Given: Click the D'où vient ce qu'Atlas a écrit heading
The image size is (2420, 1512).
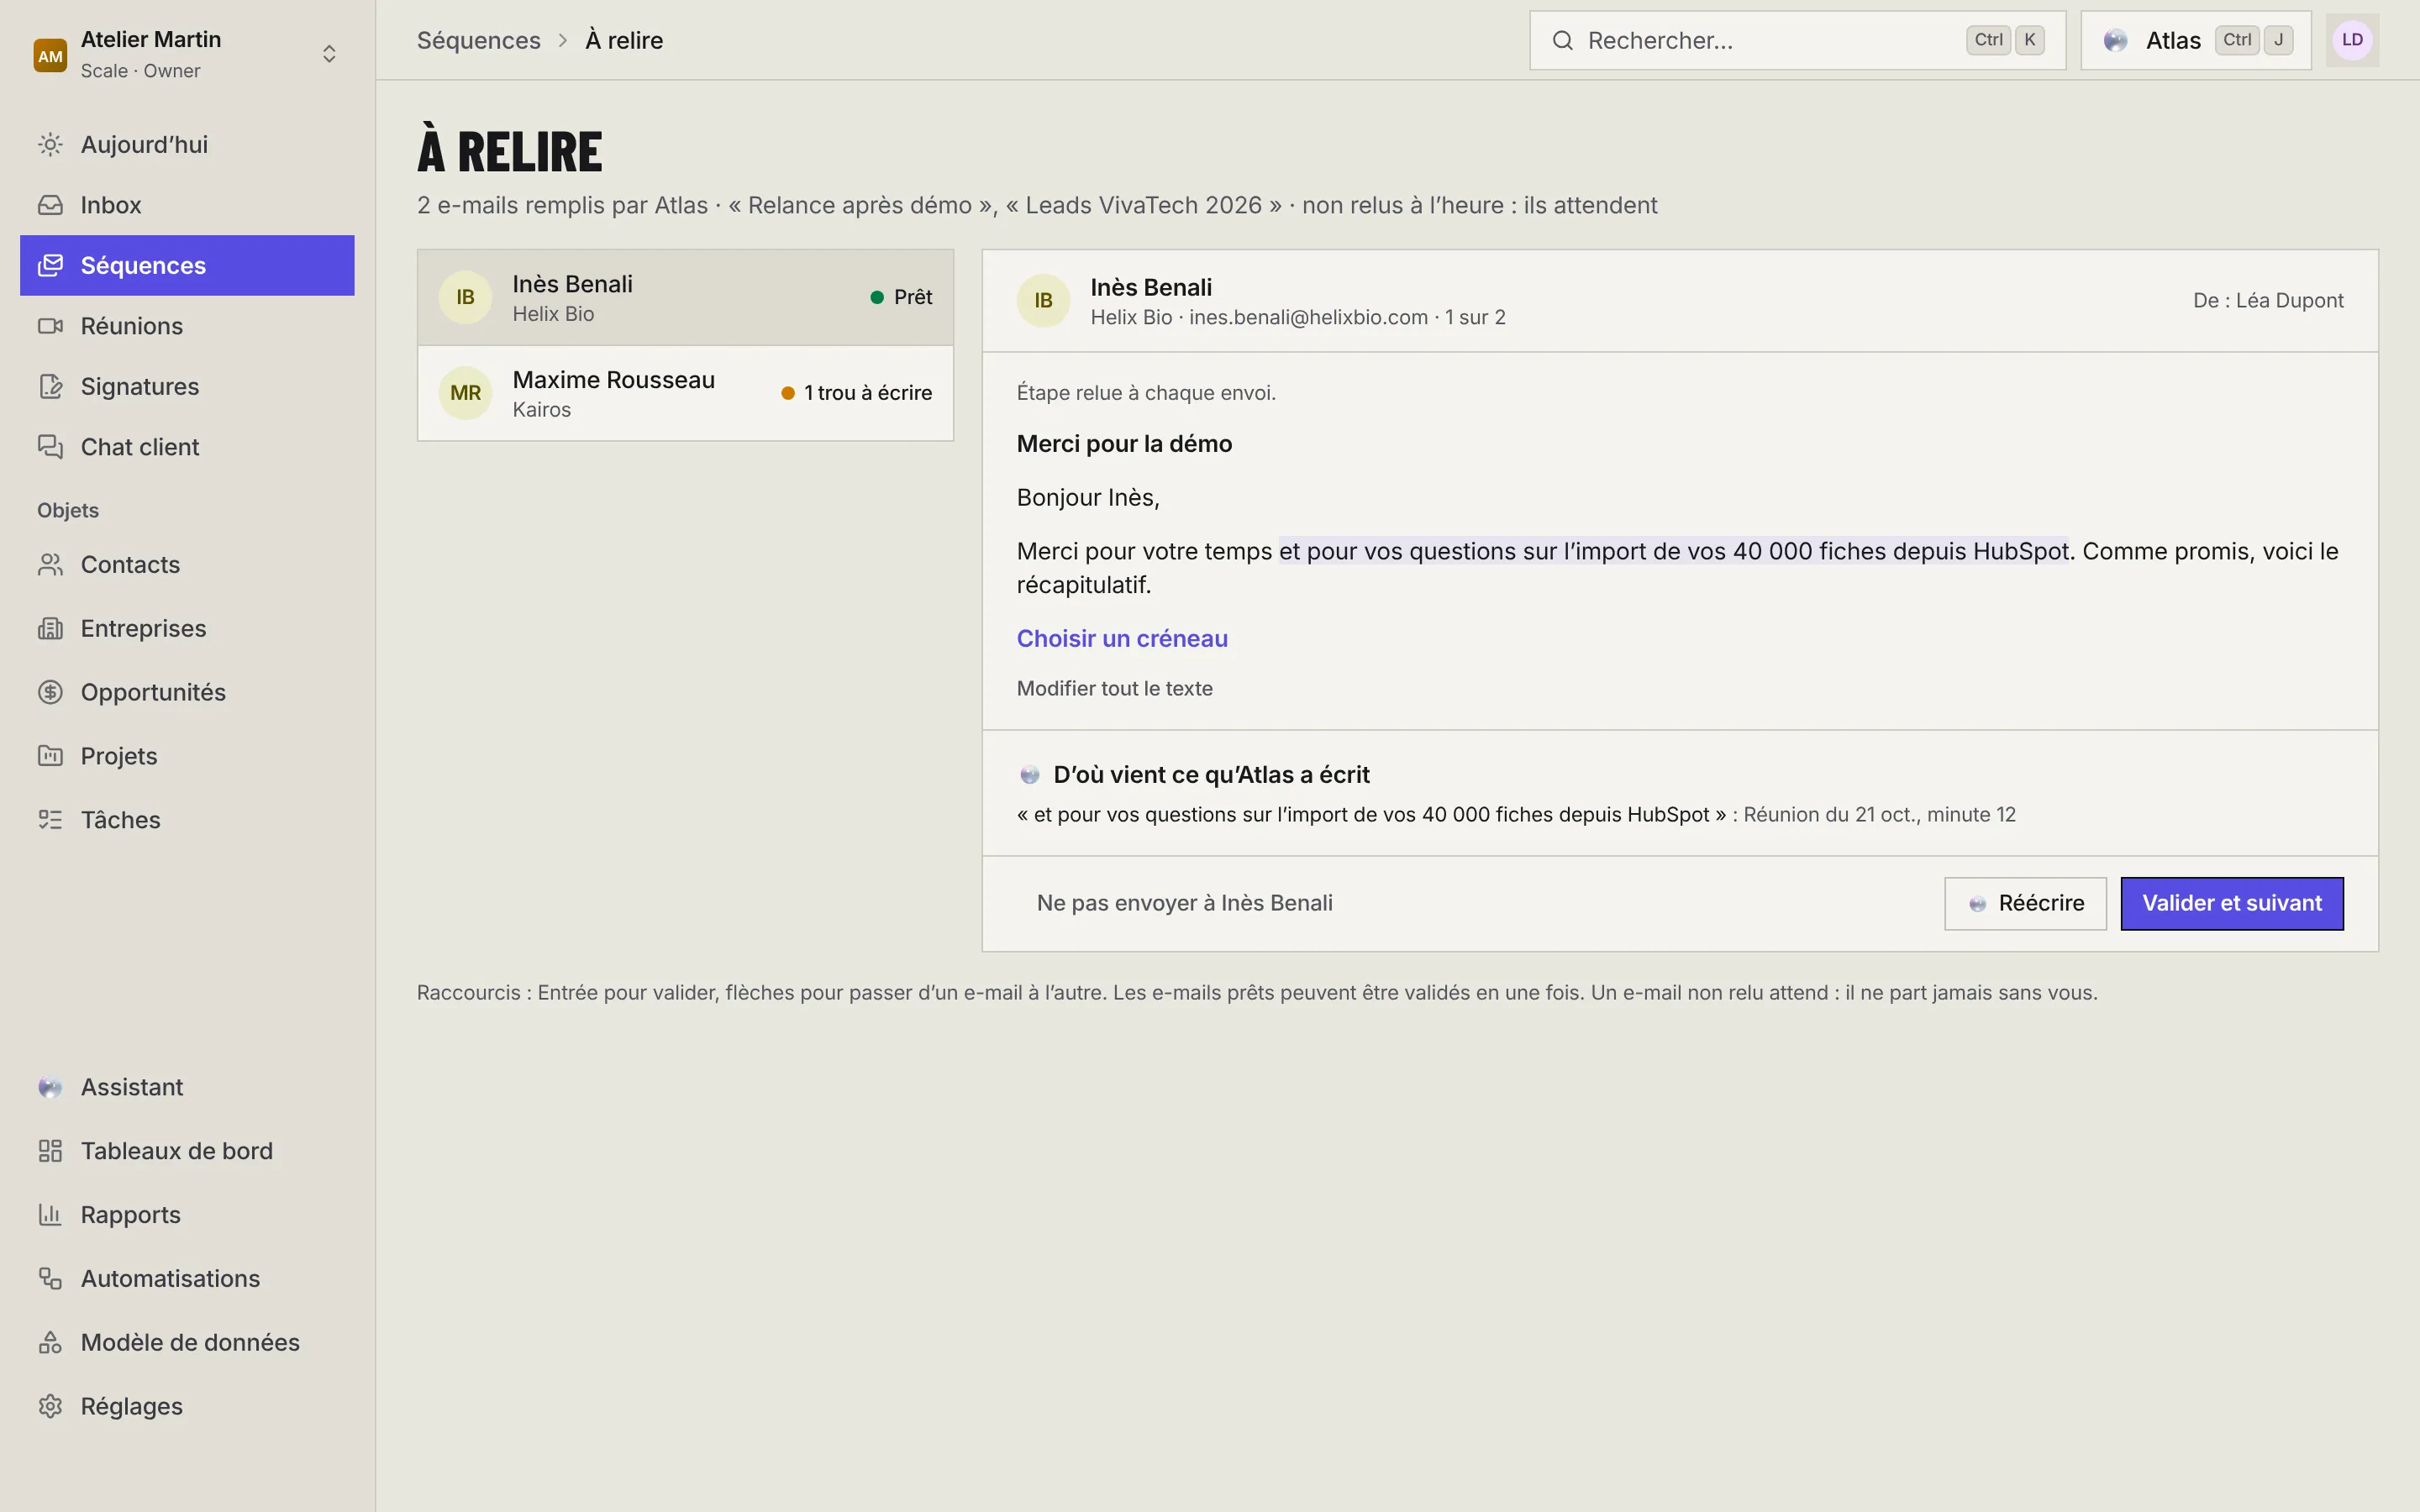Looking at the screenshot, I should click(x=1211, y=775).
